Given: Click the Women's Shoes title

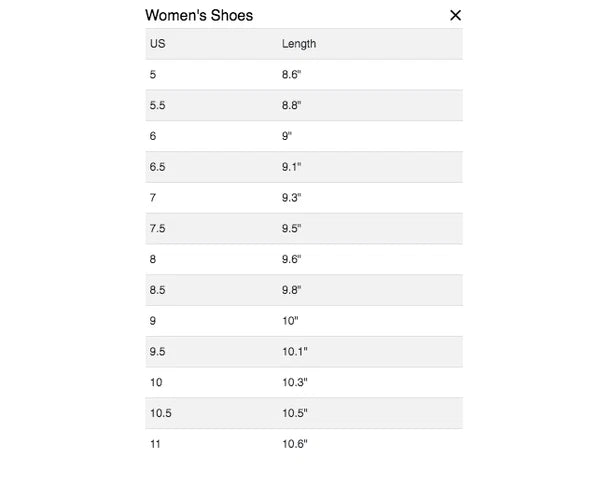Looking at the screenshot, I should pos(199,15).
